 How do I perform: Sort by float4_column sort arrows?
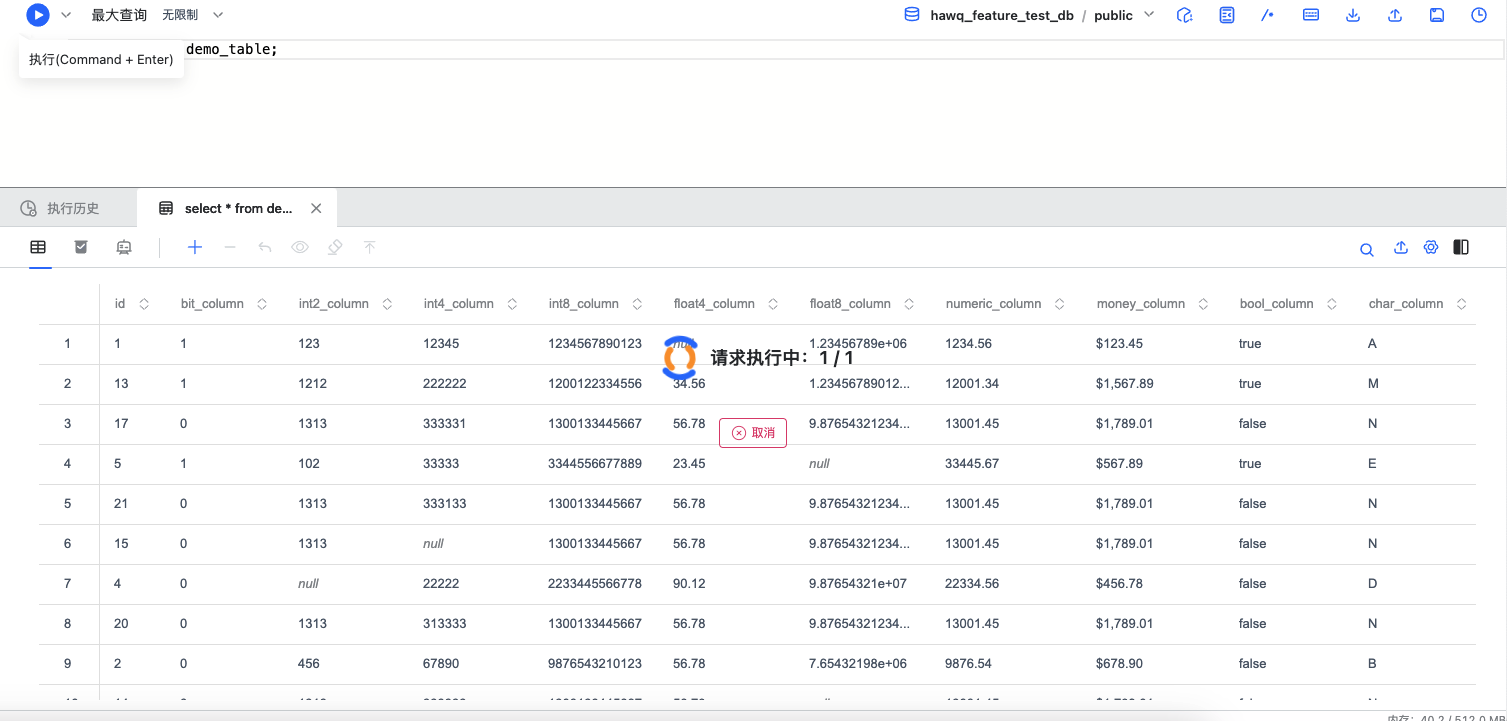pos(773,304)
